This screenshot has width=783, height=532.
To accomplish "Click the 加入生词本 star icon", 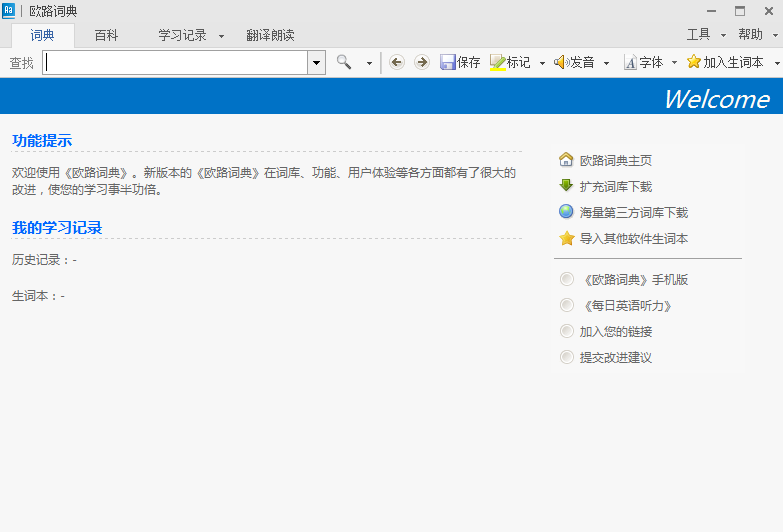I will tap(694, 62).
